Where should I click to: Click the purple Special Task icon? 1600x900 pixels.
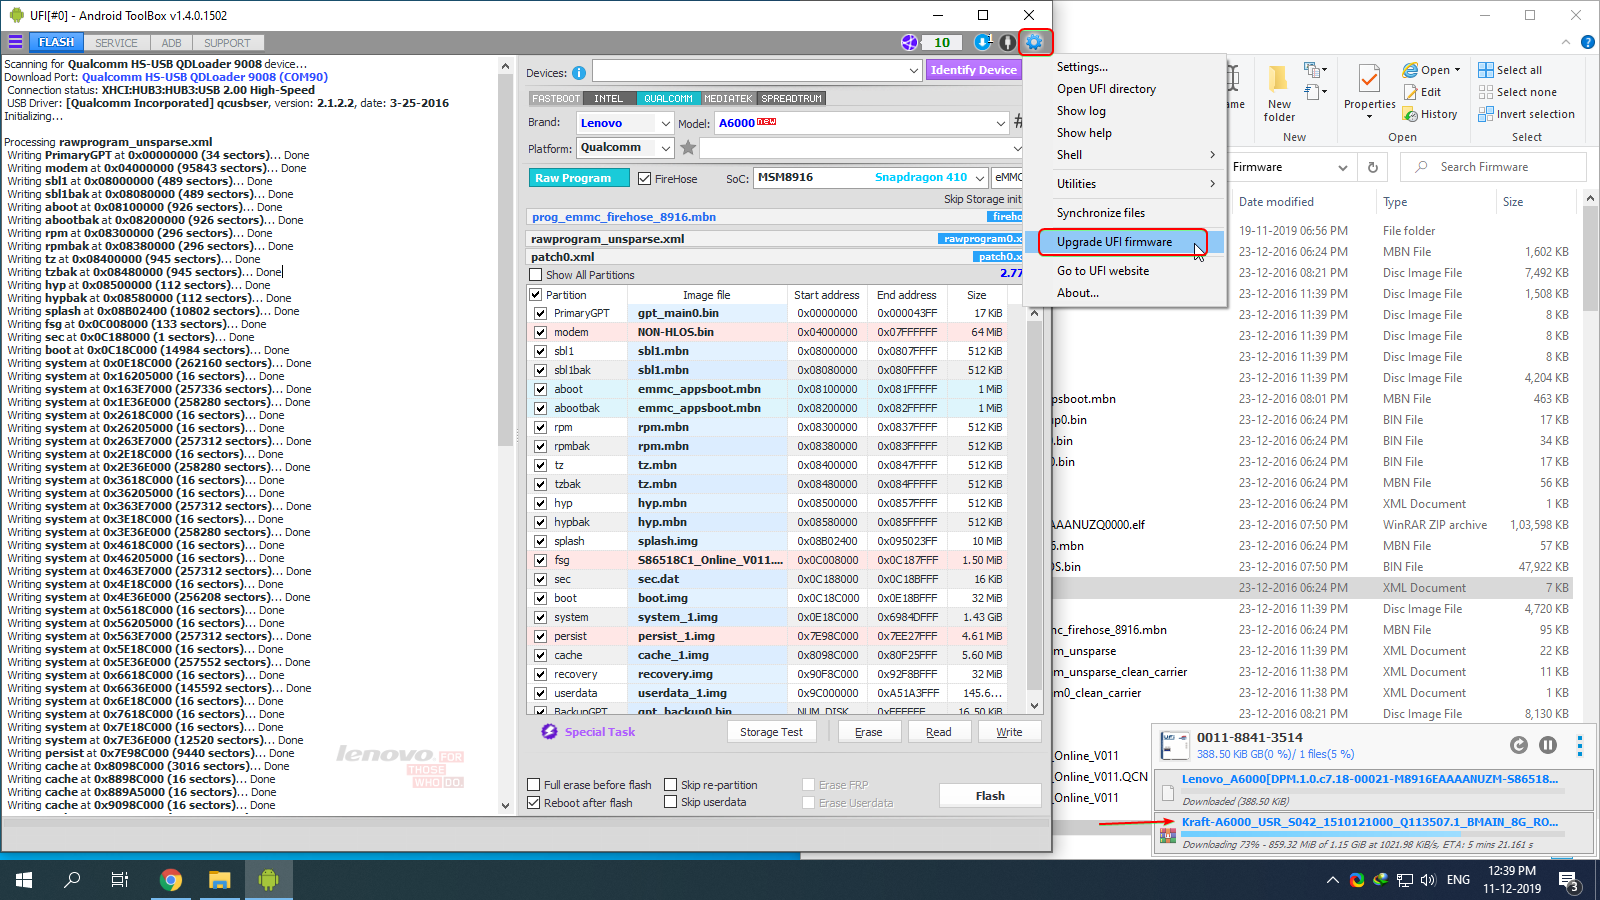point(549,732)
